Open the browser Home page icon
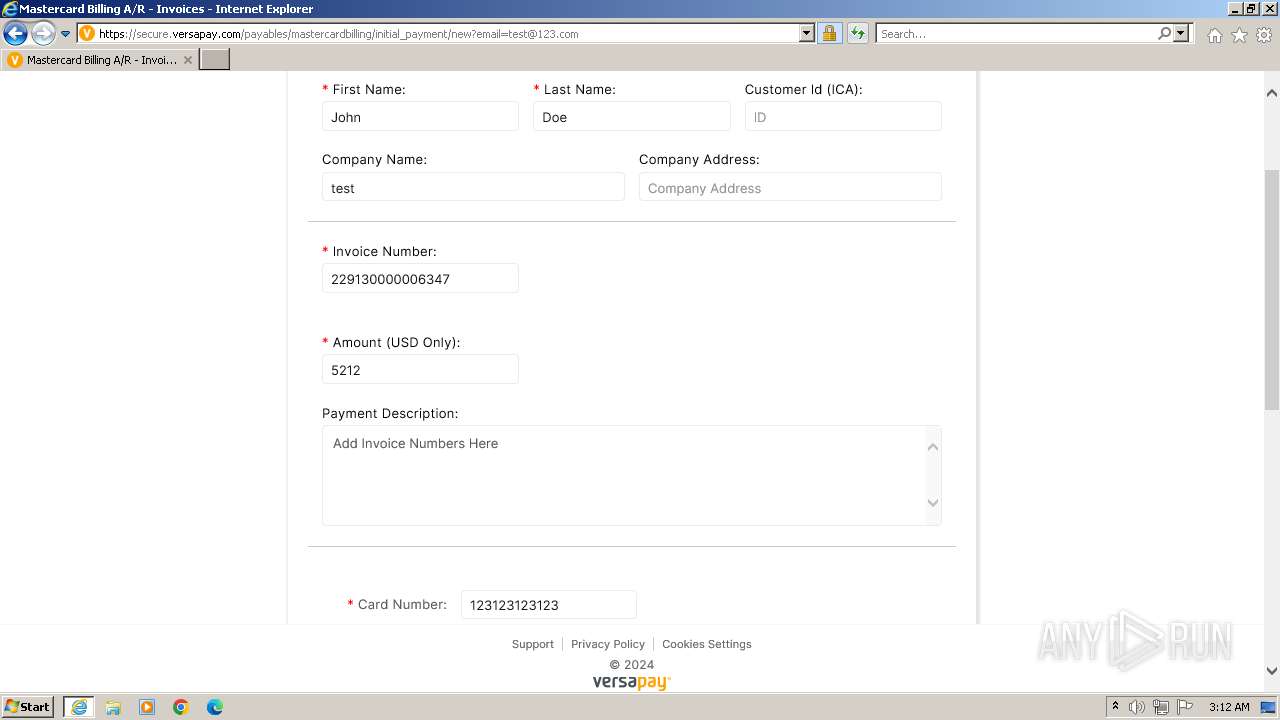The image size is (1280, 720). (x=1214, y=35)
